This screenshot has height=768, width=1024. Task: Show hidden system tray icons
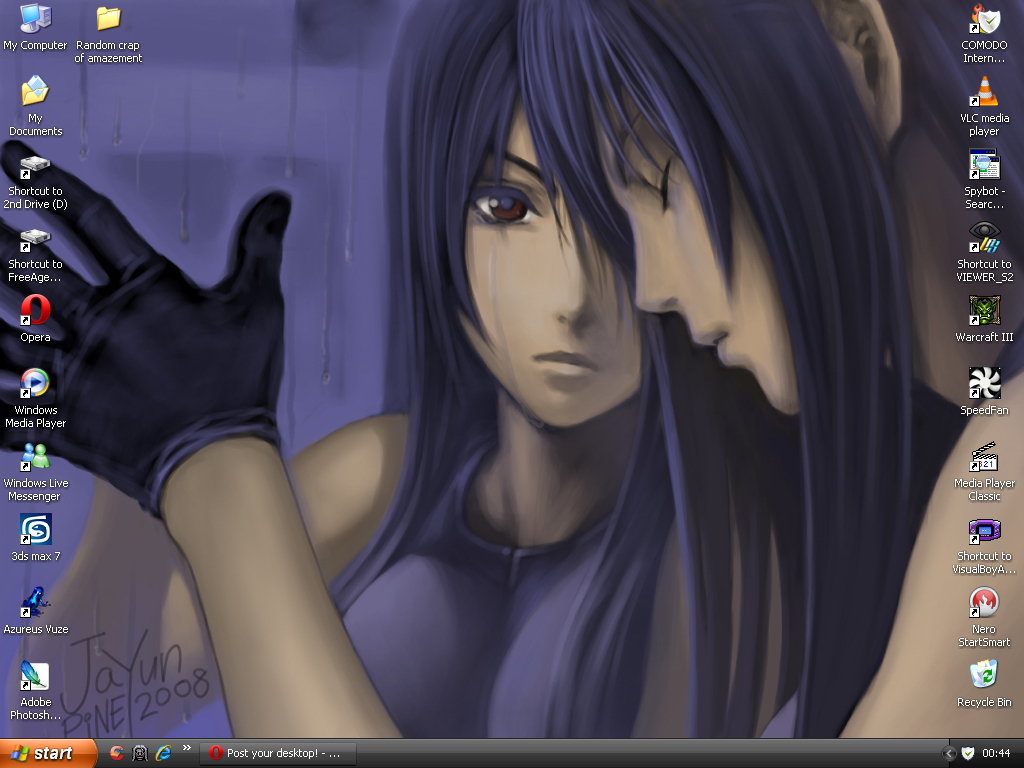tap(950, 754)
